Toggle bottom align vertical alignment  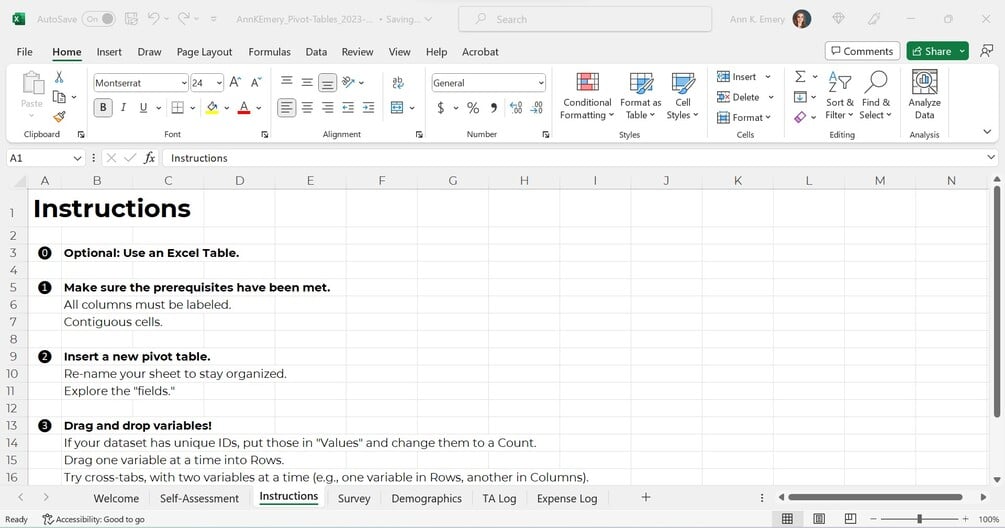coord(328,83)
